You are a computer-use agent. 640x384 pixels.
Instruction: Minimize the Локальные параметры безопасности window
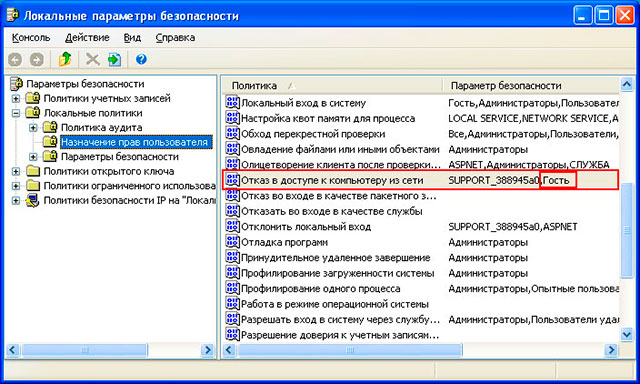pos(582,16)
